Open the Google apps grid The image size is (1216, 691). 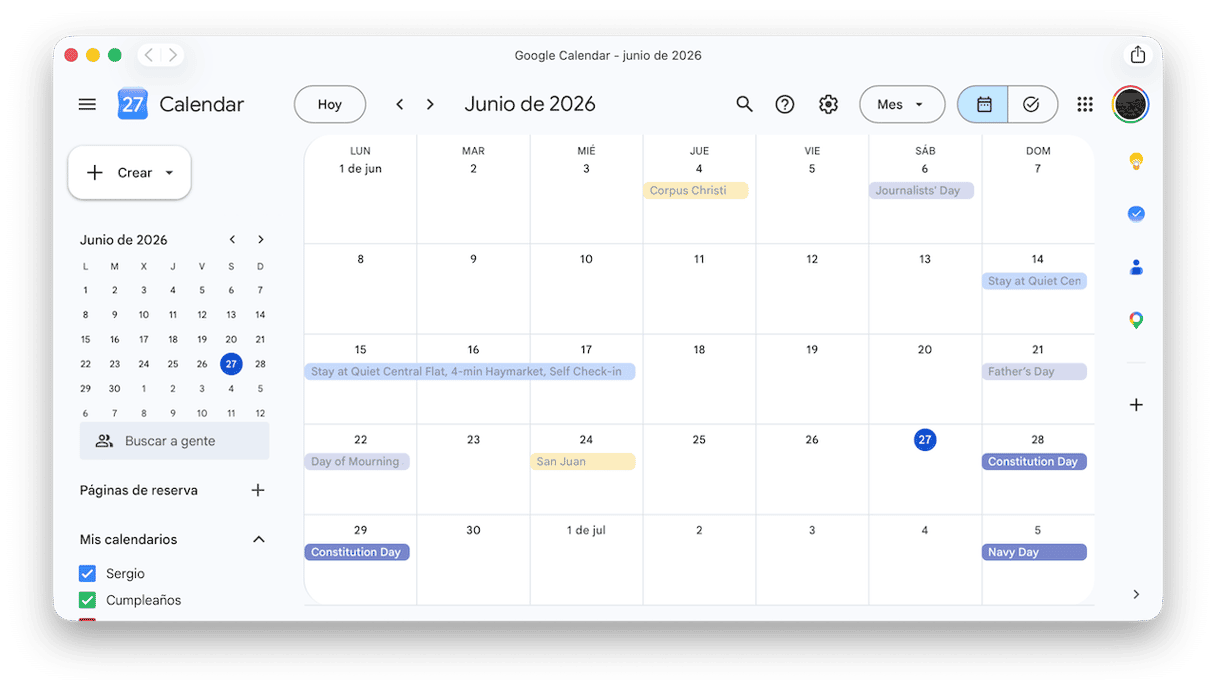coord(1085,104)
